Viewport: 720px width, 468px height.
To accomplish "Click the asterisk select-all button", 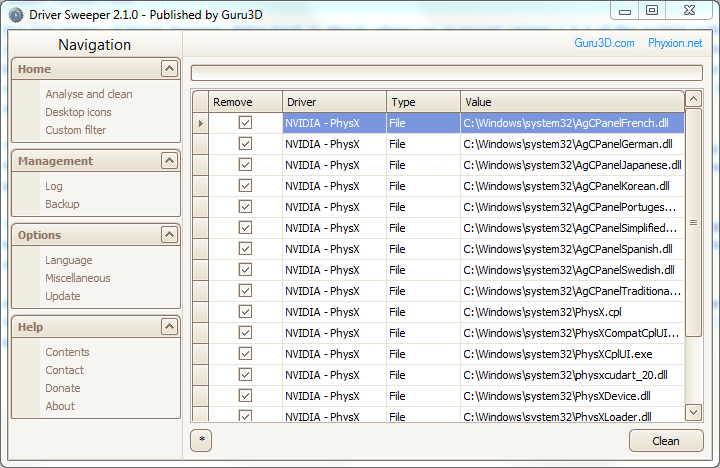I will 201,440.
